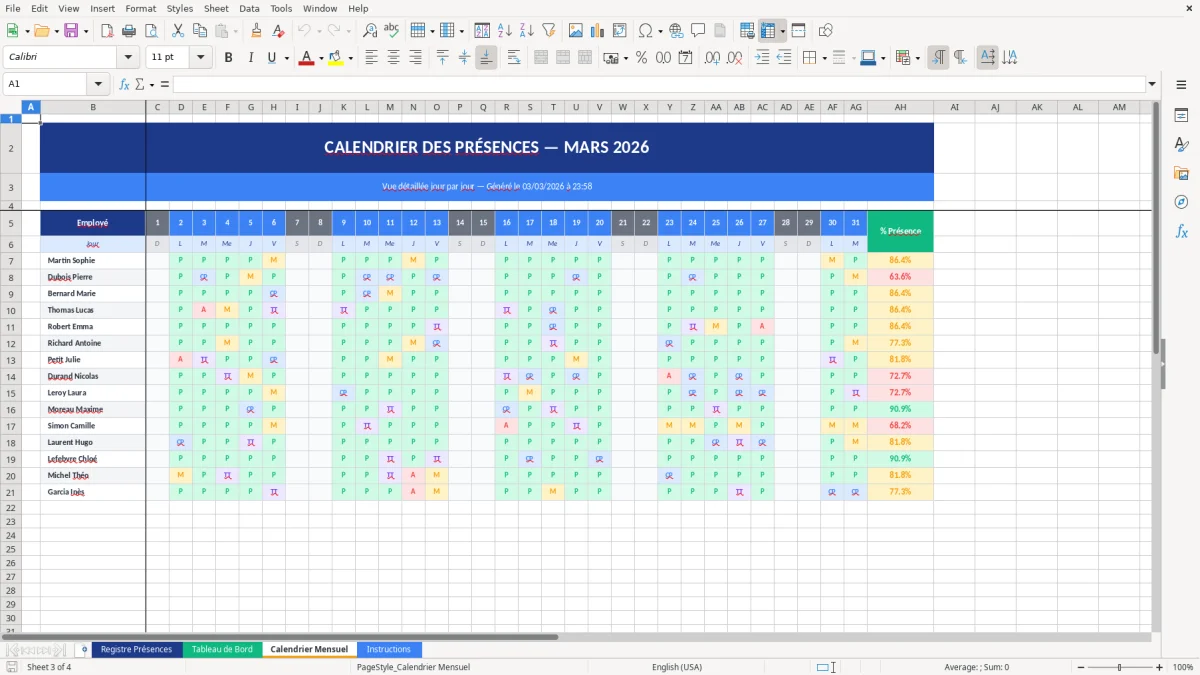
Task: Click the English (USA) language status field
Action: click(x=677, y=667)
